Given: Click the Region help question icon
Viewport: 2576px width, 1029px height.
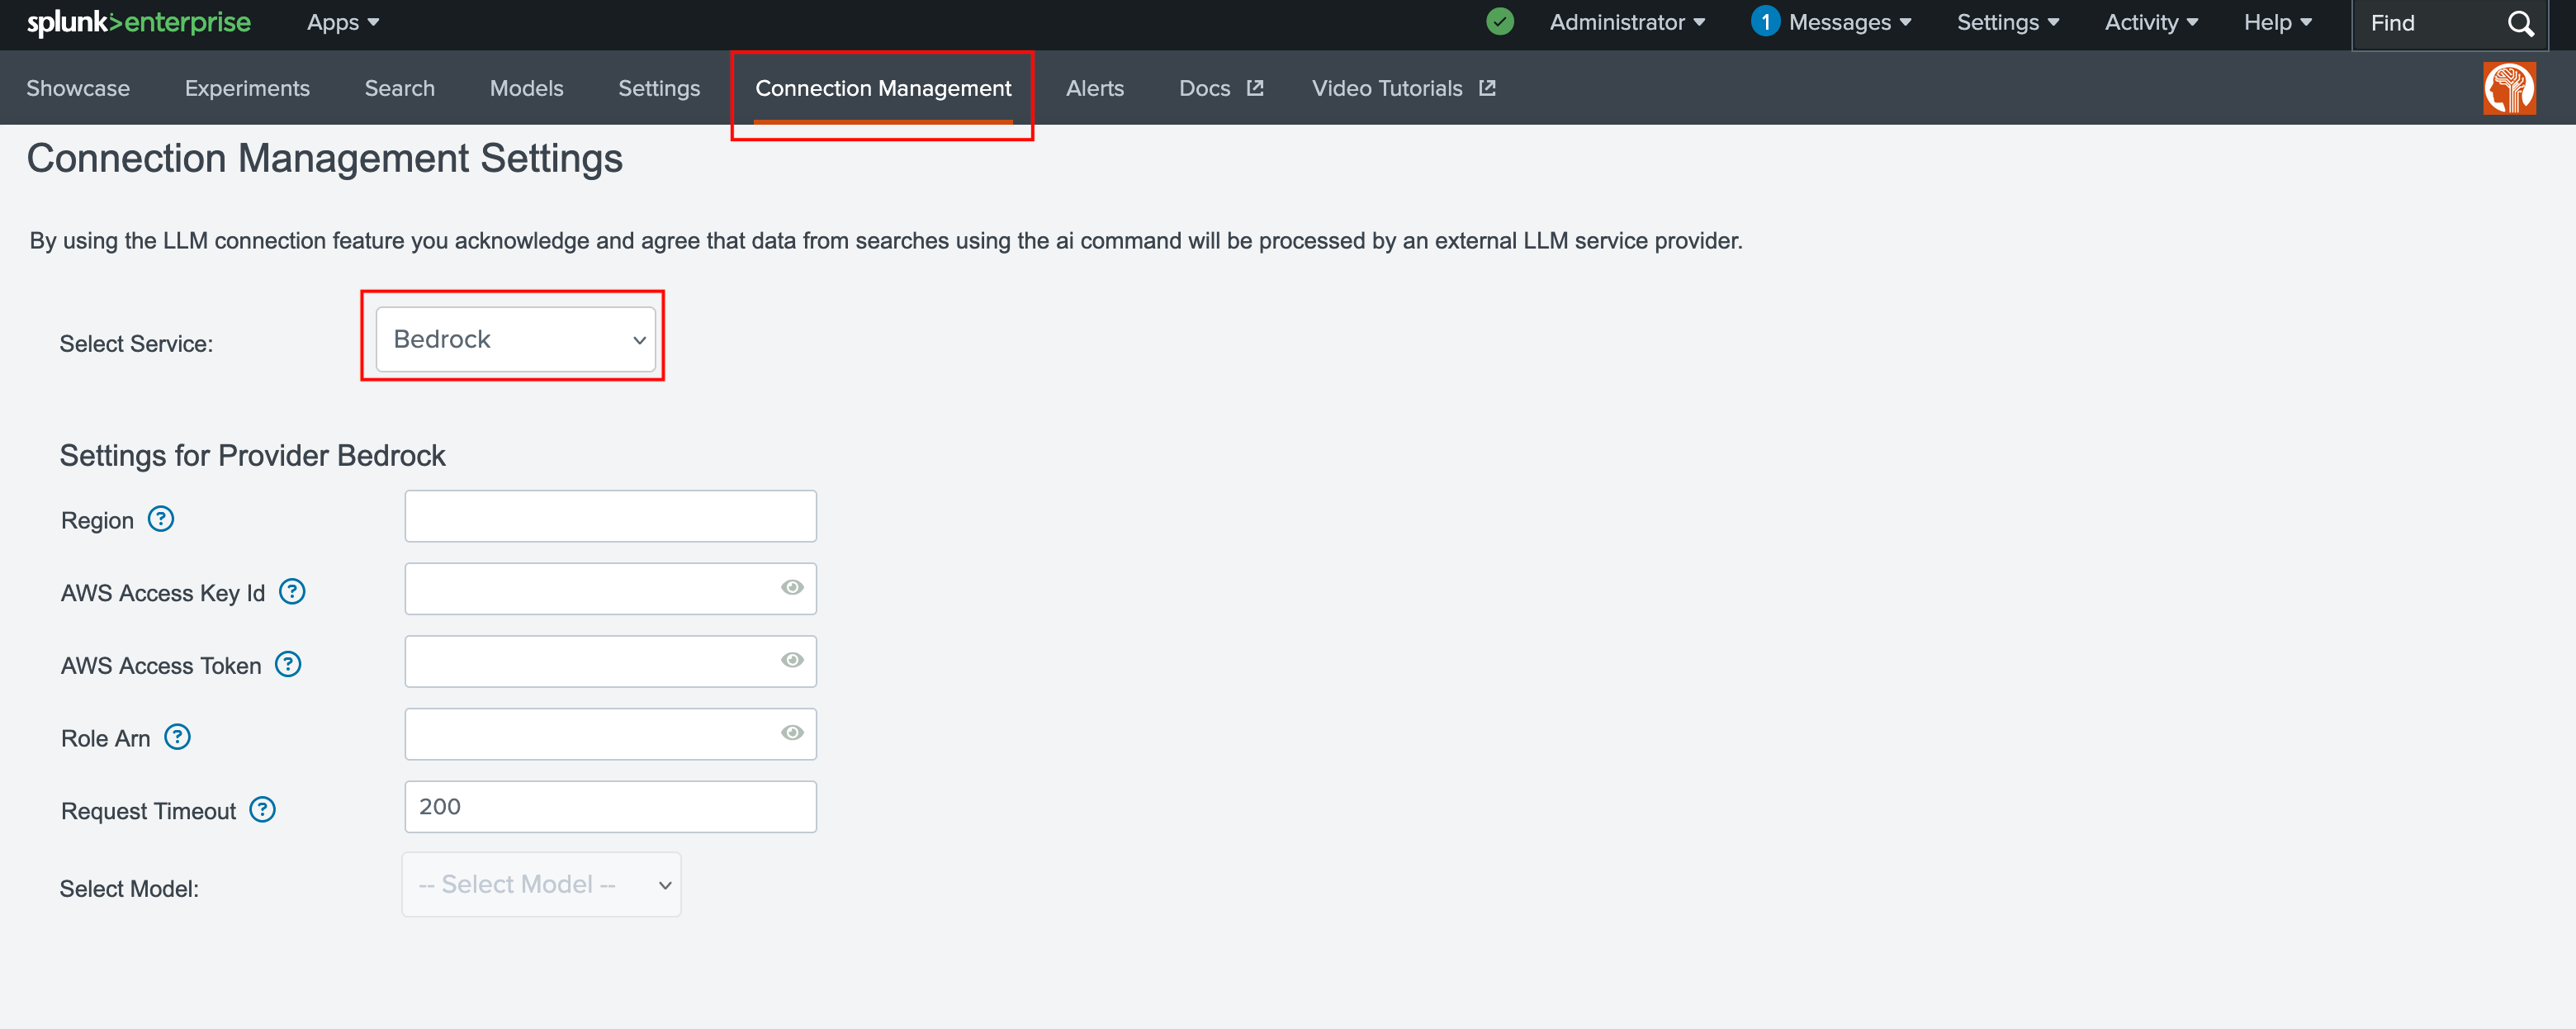Looking at the screenshot, I should [161, 519].
